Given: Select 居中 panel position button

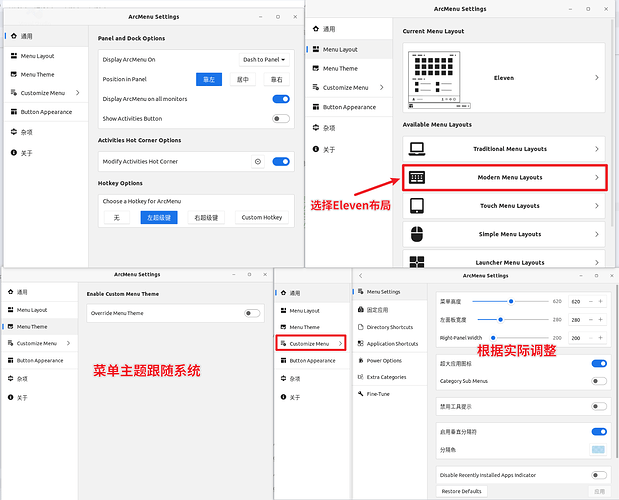Looking at the screenshot, I should pyautogui.click(x=243, y=79).
